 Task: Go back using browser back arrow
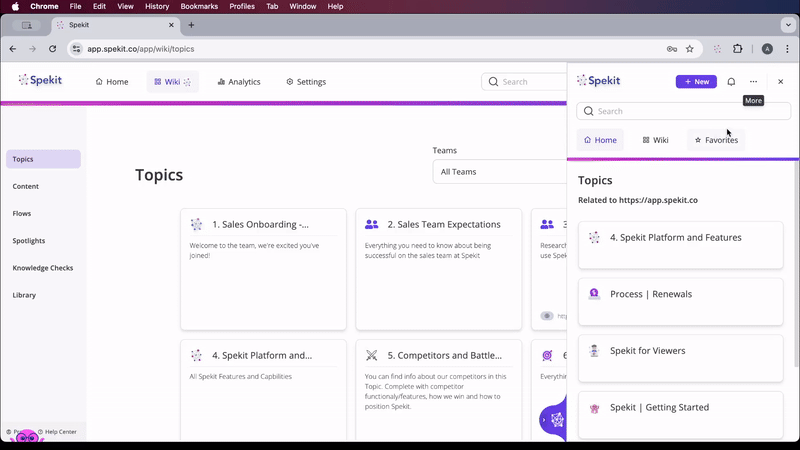(13, 49)
